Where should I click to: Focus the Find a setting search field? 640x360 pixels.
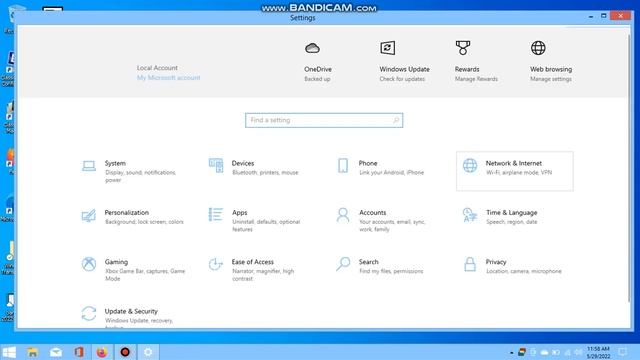coord(324,120)
